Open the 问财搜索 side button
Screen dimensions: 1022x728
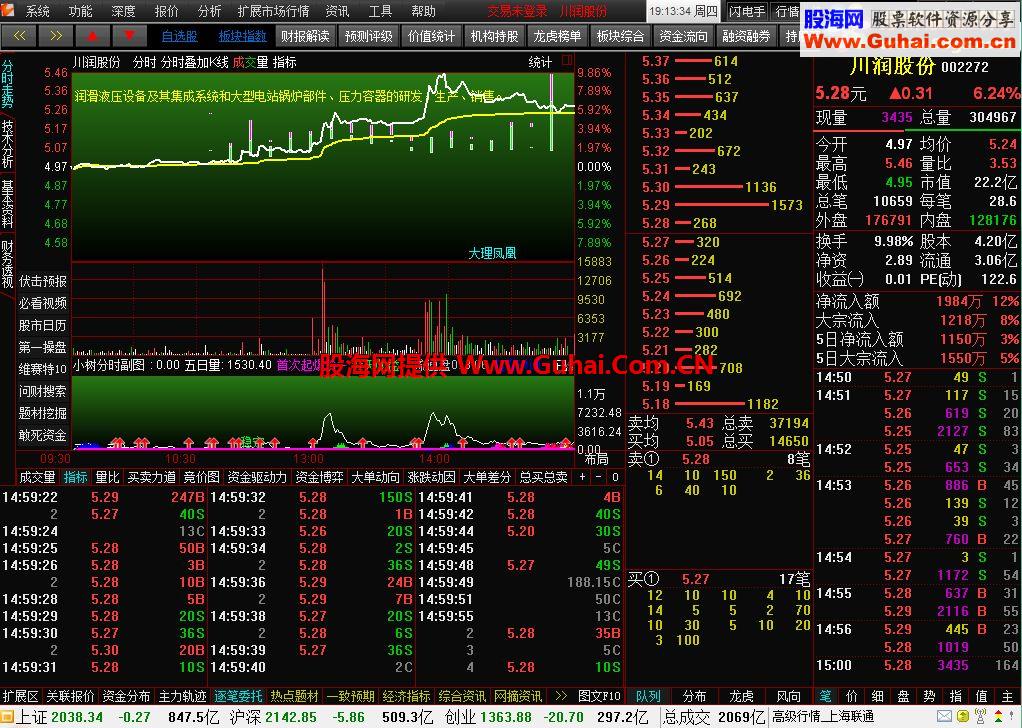[43, 391]
